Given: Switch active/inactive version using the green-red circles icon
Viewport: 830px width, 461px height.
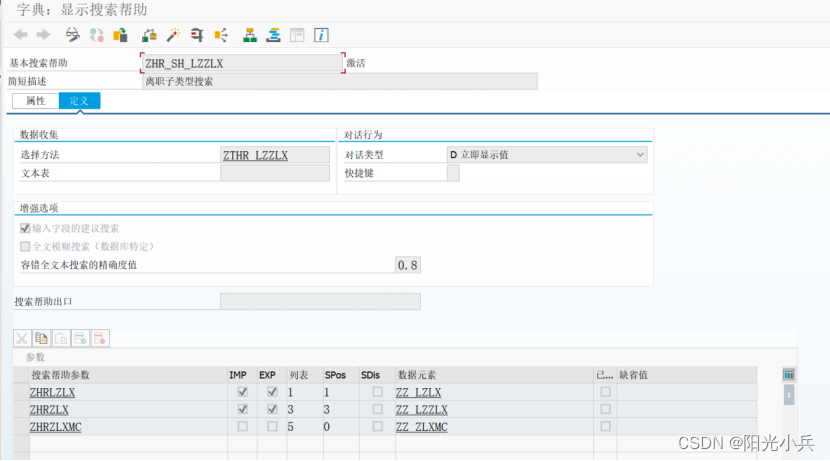Looking at the screenshot, I should [96, 35].
